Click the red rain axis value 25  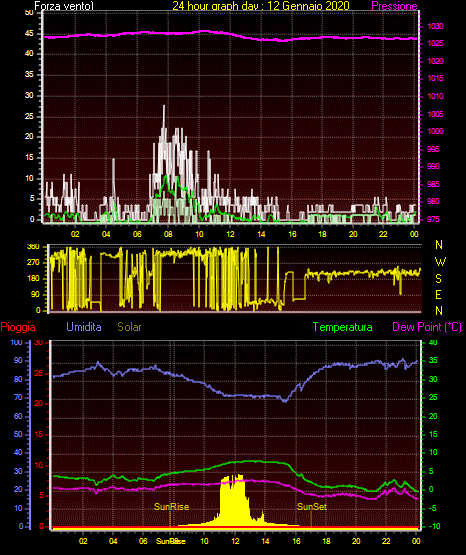38,373
